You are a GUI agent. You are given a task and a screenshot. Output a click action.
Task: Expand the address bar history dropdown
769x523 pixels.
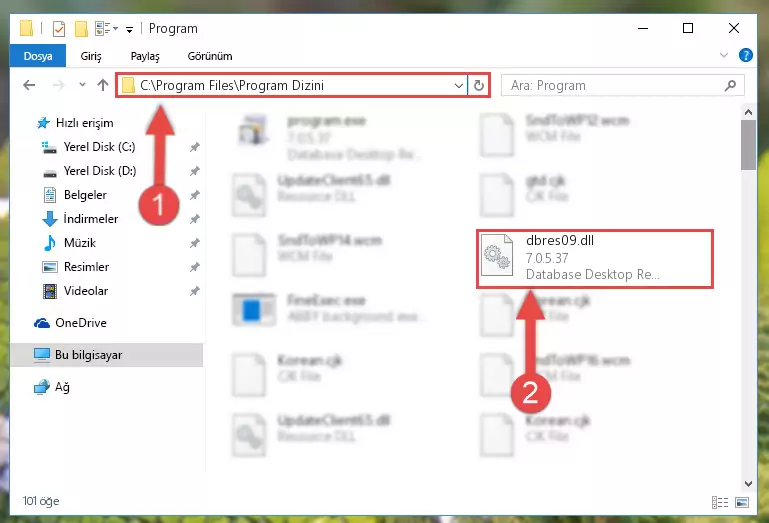pos(459,85)
